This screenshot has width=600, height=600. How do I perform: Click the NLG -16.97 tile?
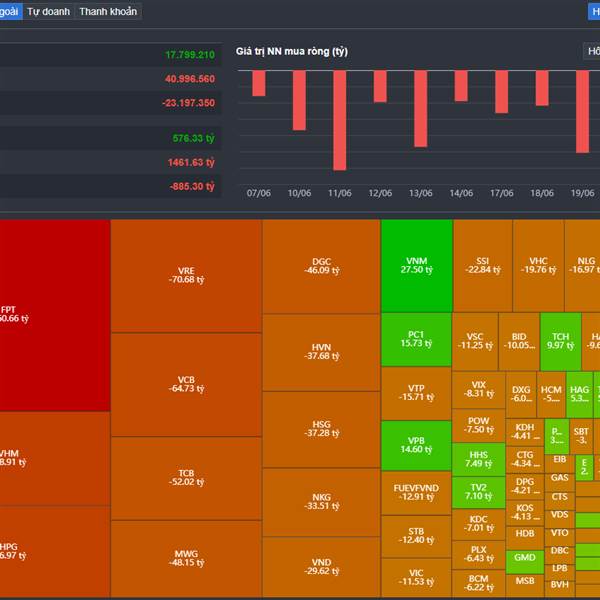pyautogui.click(x=582, y=266)
